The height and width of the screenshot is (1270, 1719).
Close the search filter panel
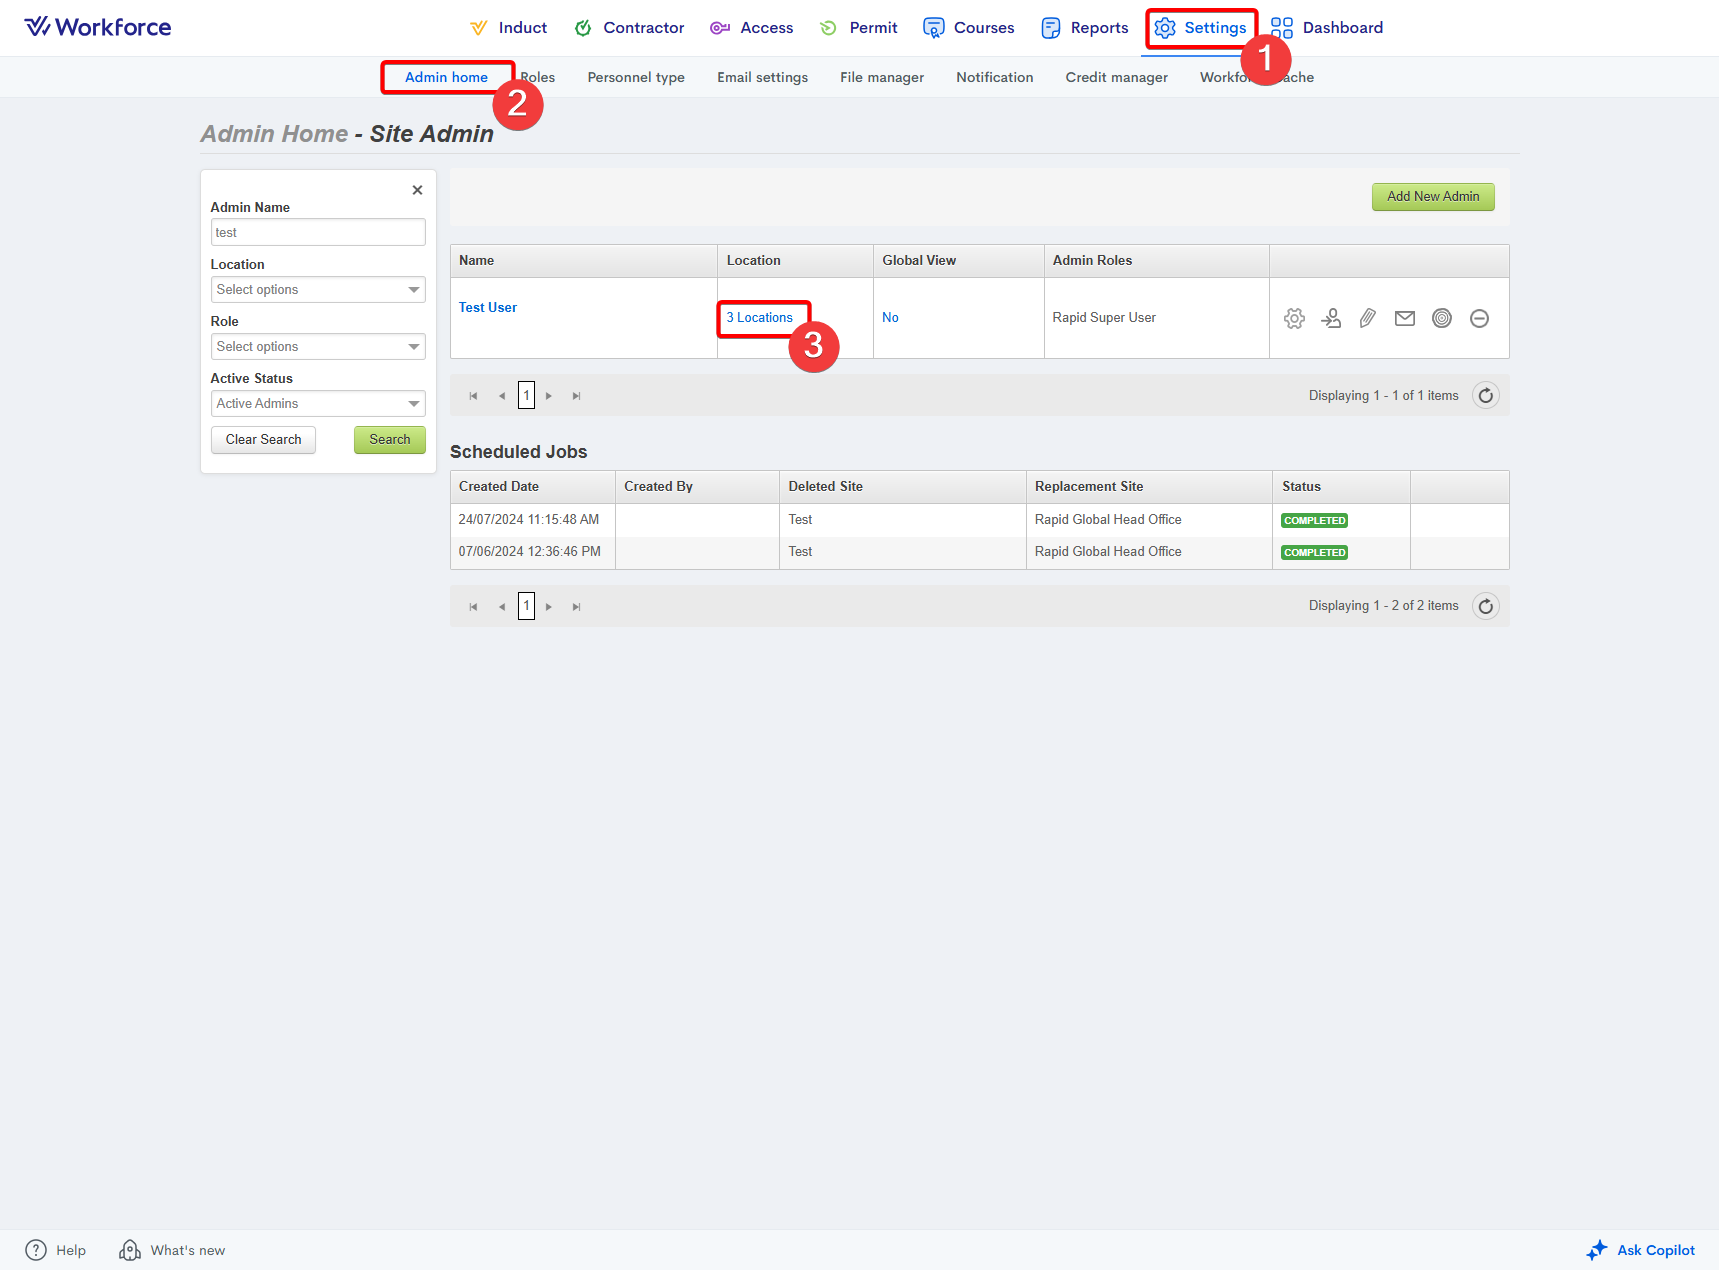click(x=417, y=190)
